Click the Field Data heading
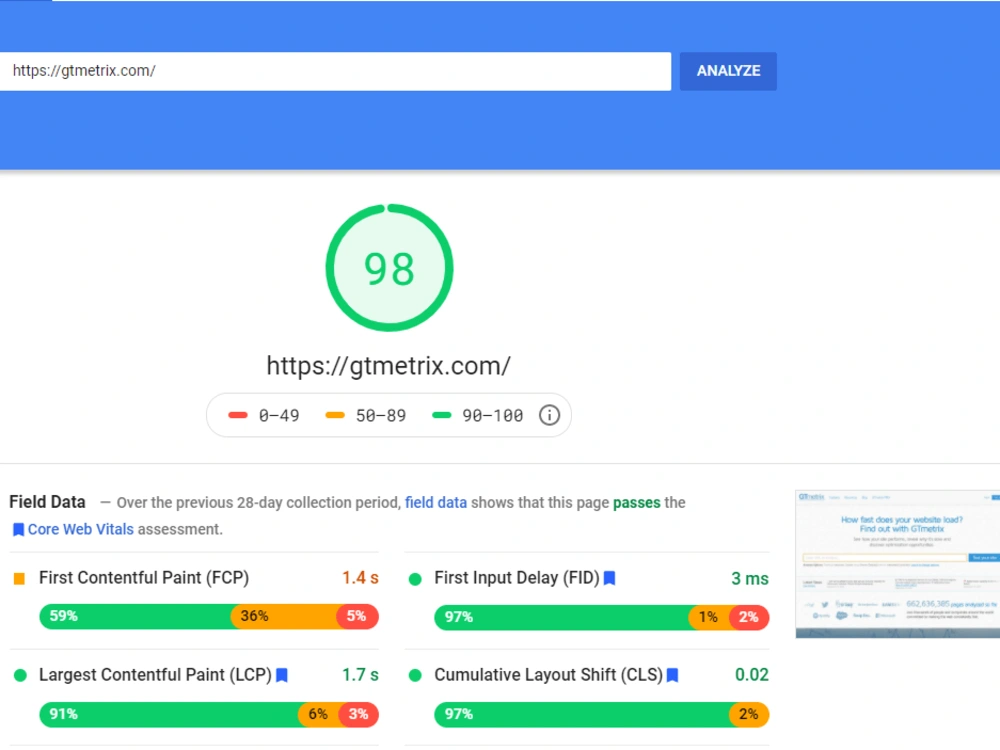Viewport: 1000px width, 750px height. (x=47, y=502)
